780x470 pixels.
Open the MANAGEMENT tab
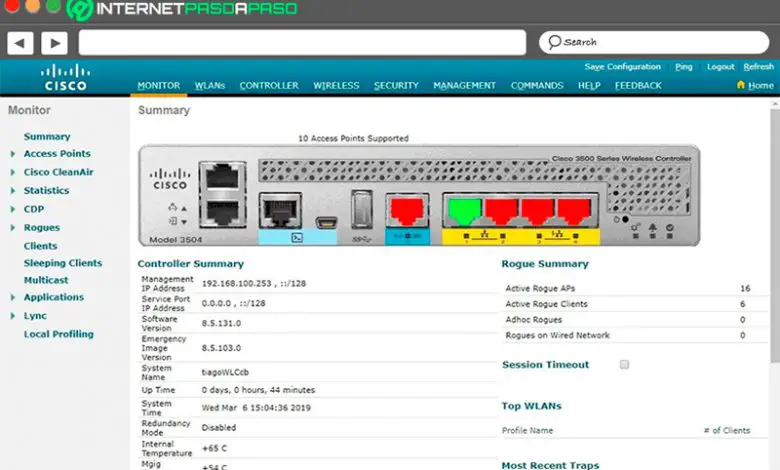pyautogui.click(x=464, y=86)
